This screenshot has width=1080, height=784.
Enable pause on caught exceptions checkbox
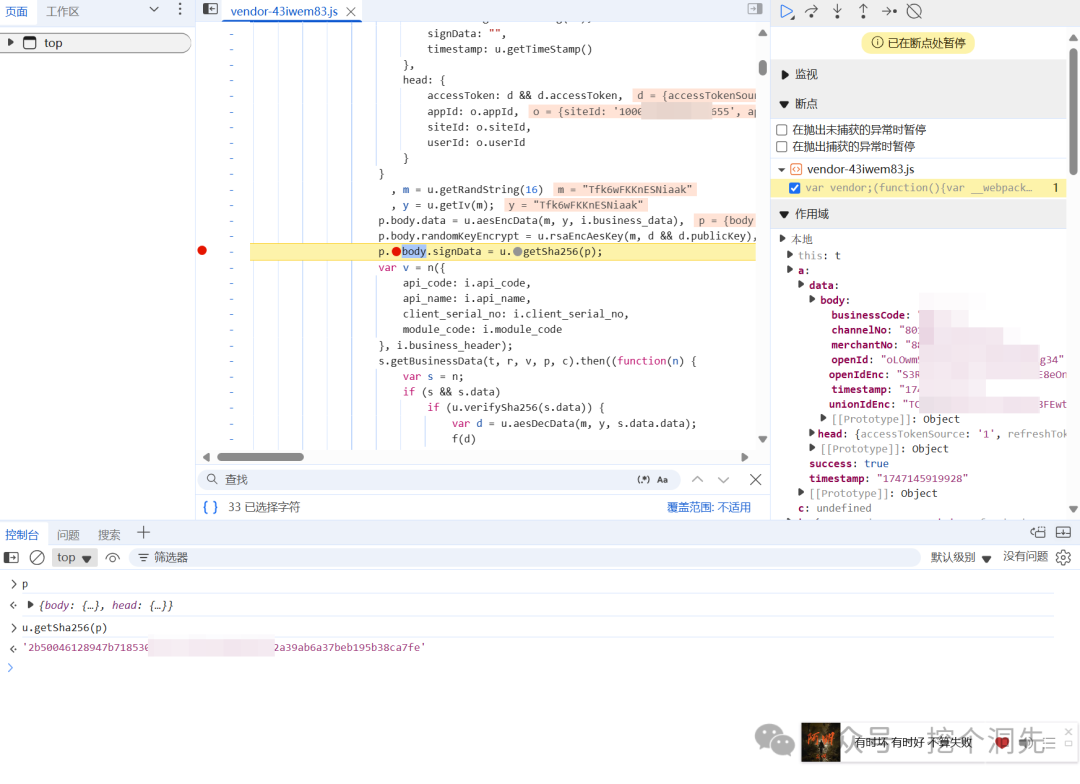point(781,146)
